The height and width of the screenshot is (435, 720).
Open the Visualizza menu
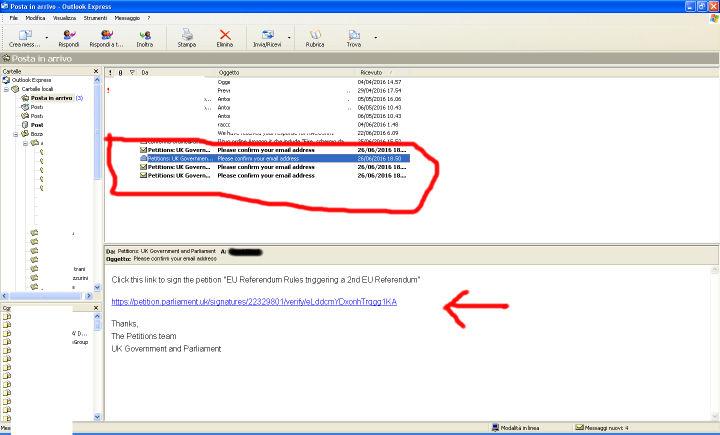(64, 18)
